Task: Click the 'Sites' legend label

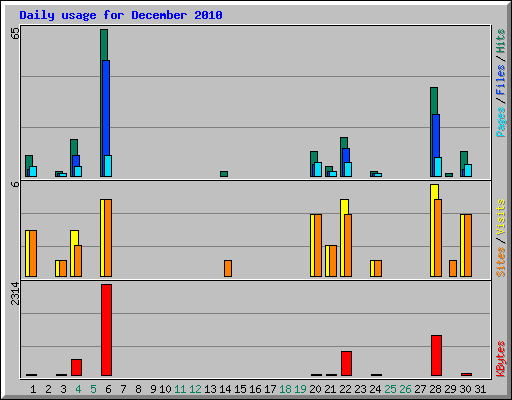Action: click(500, 262)
